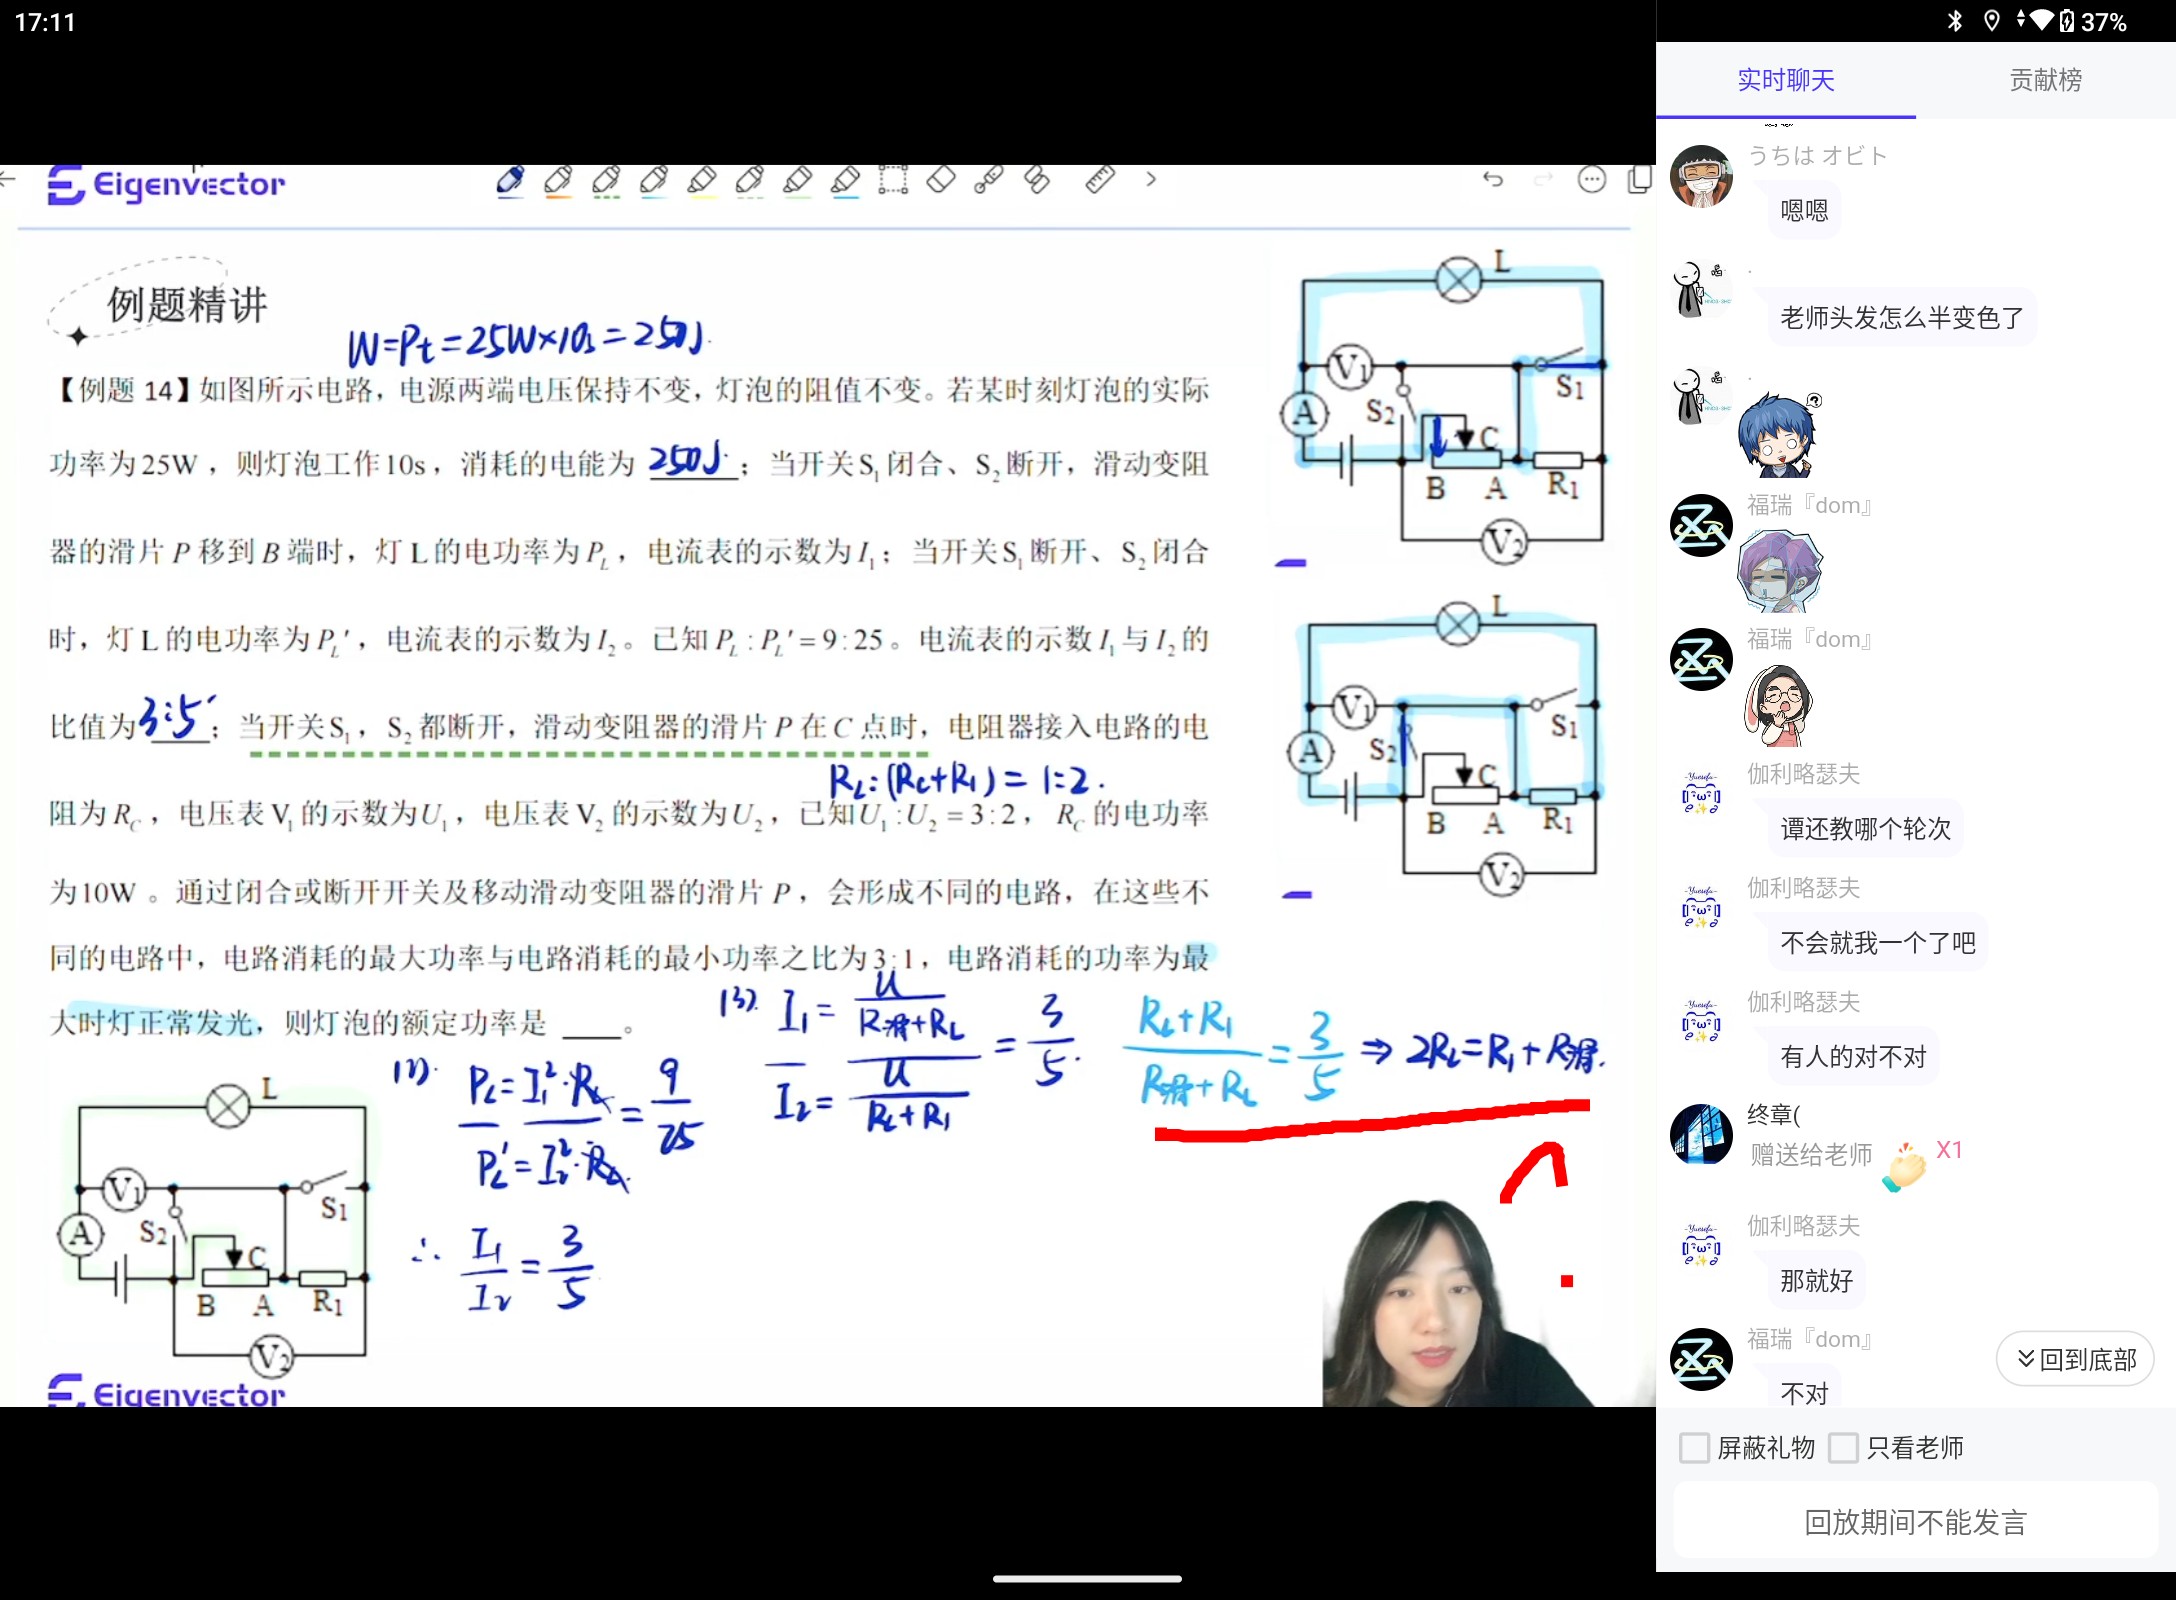Click the 回放期间不能发言 input box
Screen dimensions: 2176x1600
pyautogui.click(x=1915, y=1521)
